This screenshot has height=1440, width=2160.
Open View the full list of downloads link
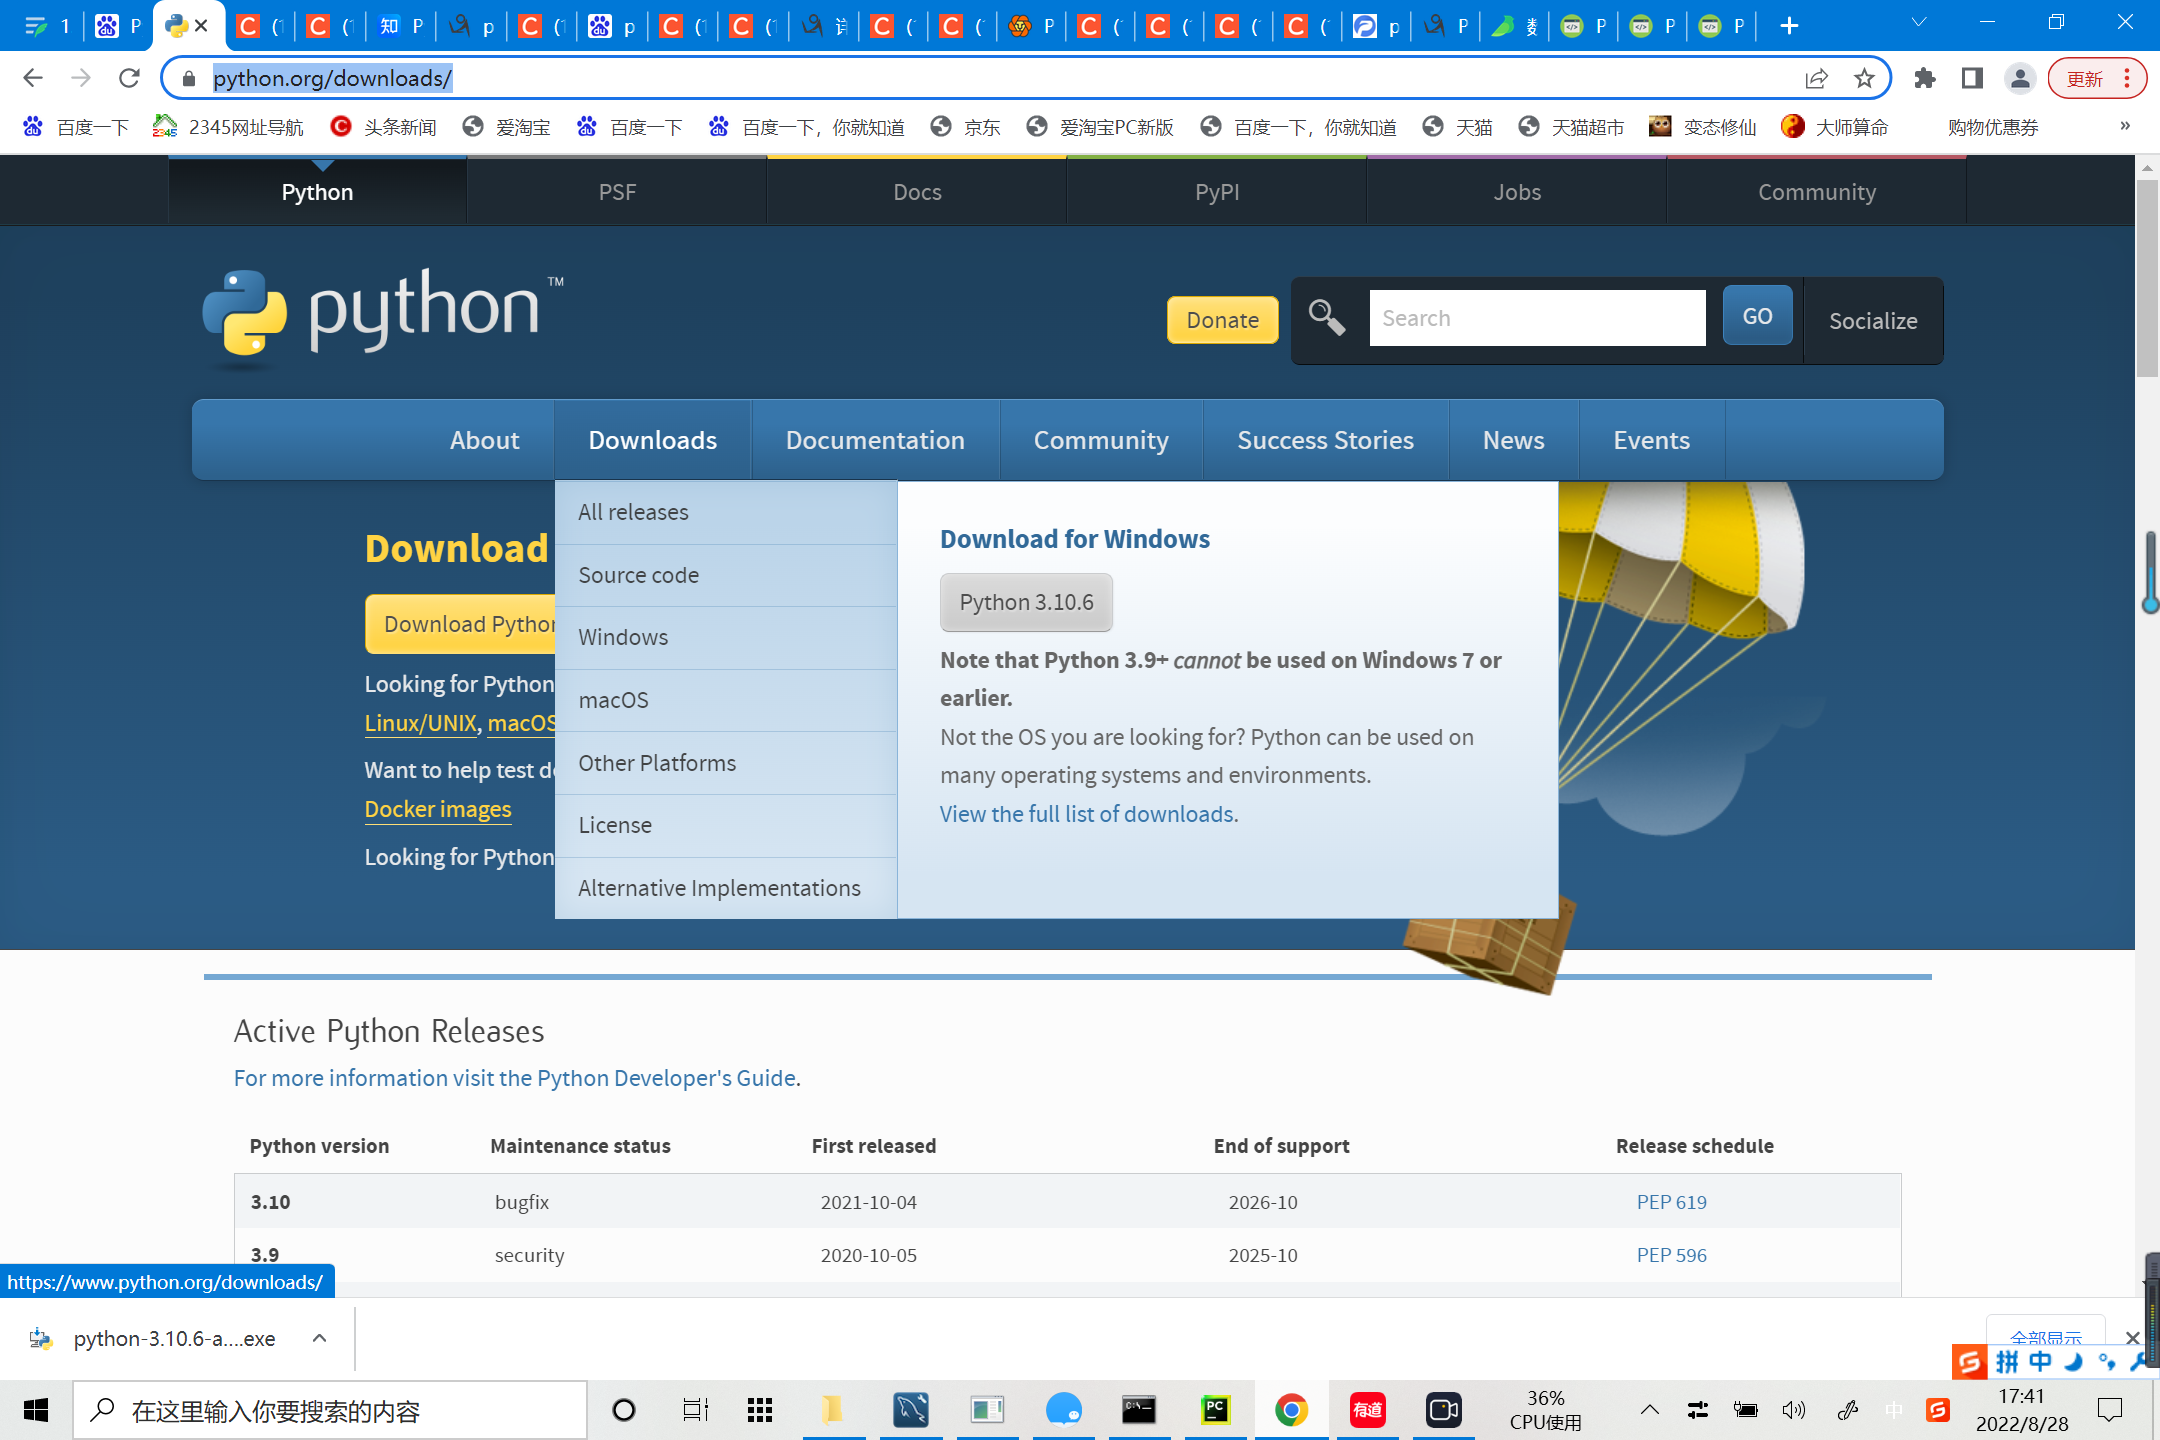[x=1086, y=814]
